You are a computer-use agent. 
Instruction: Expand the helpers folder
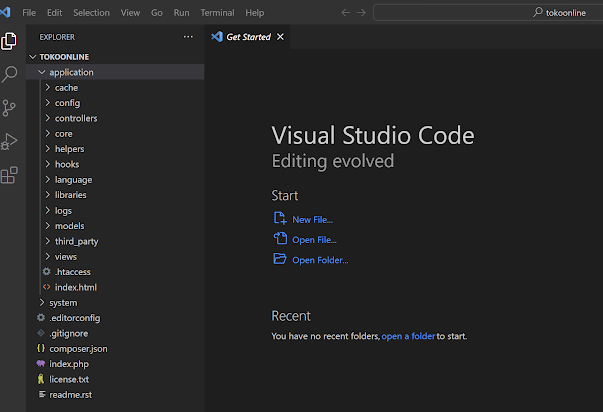tap(48, 149)
